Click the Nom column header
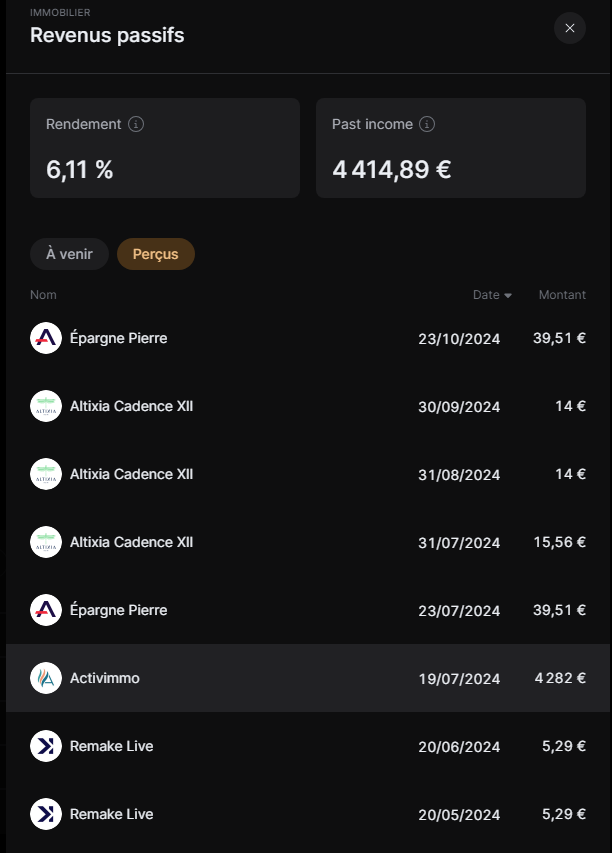 pyautogui.click(x=43, y=295)
